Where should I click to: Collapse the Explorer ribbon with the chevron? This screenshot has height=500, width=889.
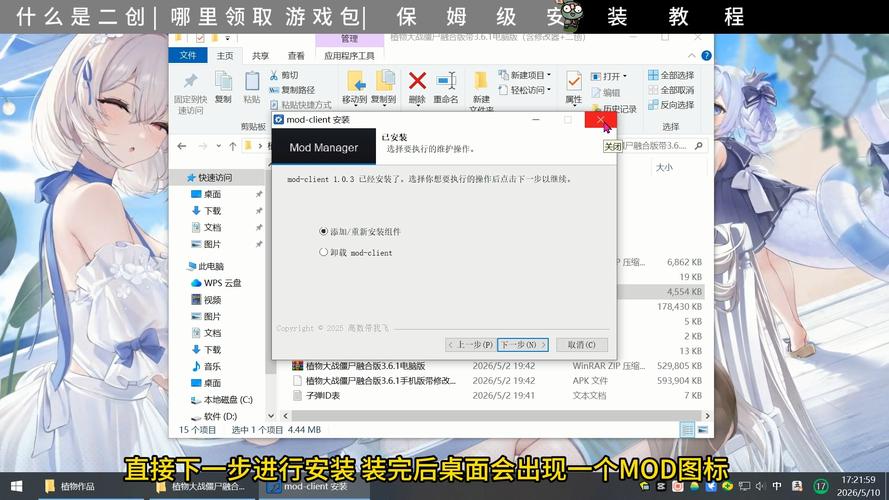pyautogui.click(x=692, y=56)
